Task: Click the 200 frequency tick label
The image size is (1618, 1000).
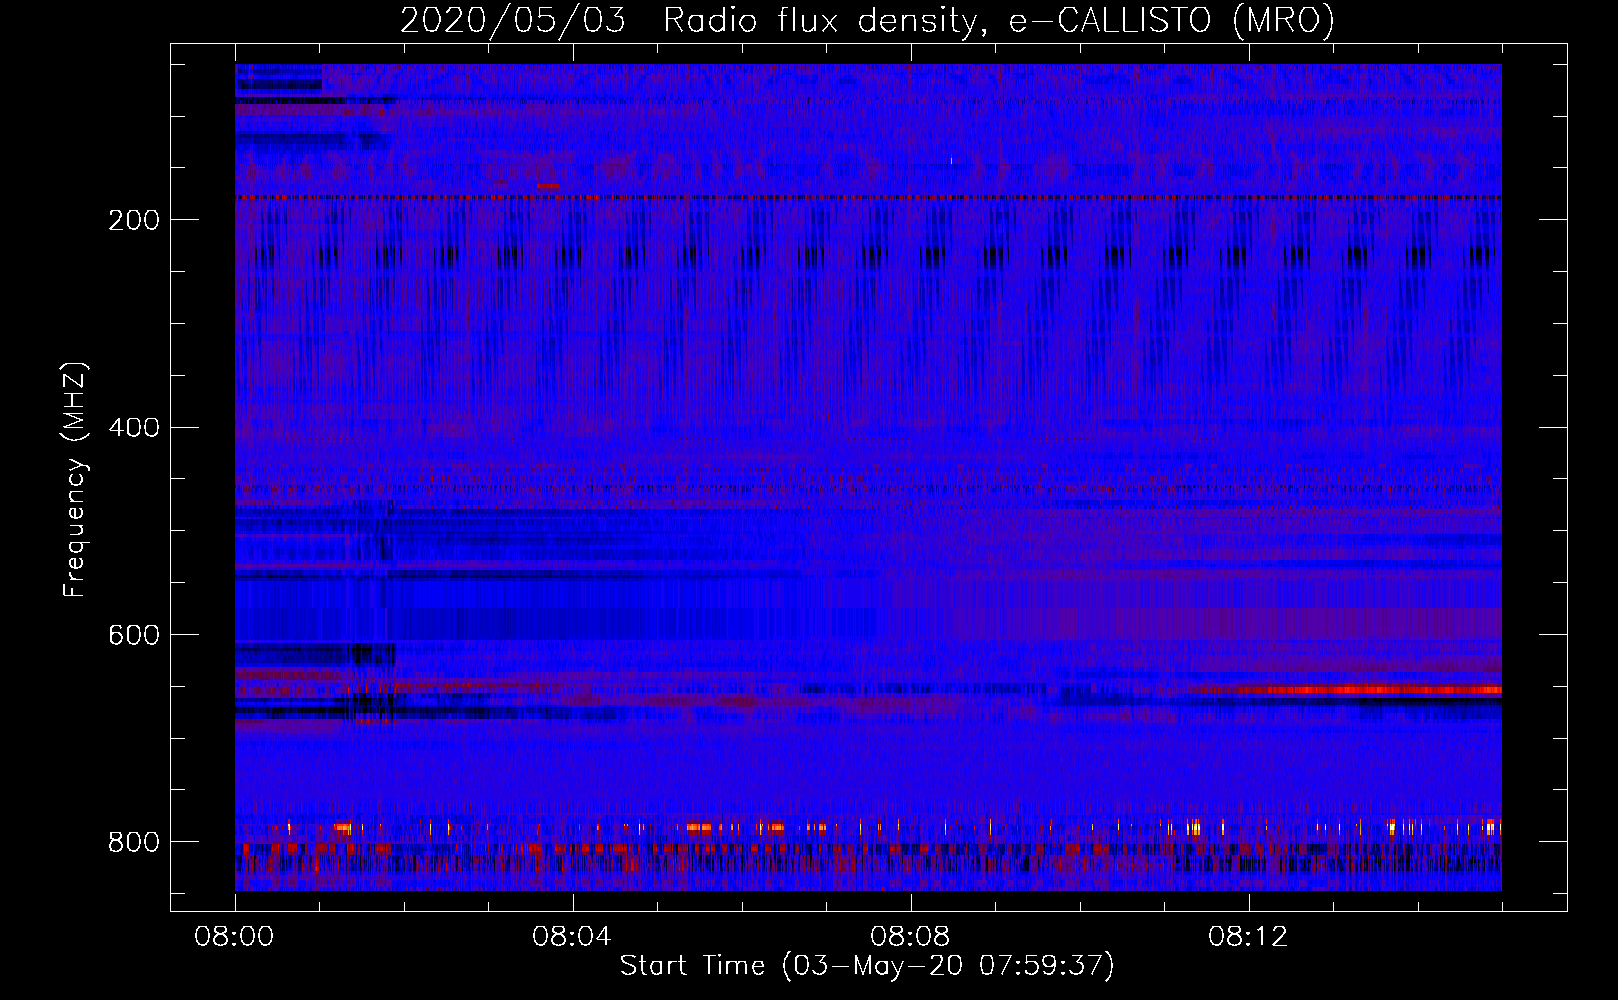Action: pyautogui.click(x=134, y=220)
